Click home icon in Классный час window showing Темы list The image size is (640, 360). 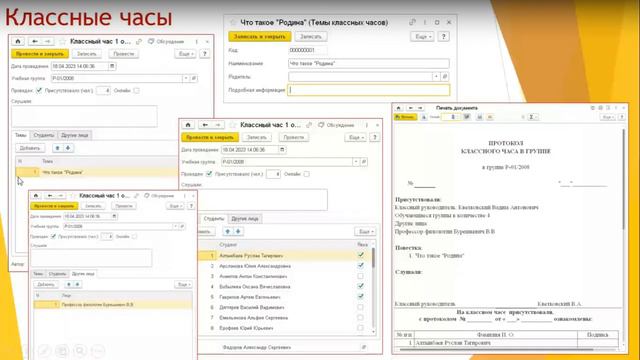click(18, 41)
